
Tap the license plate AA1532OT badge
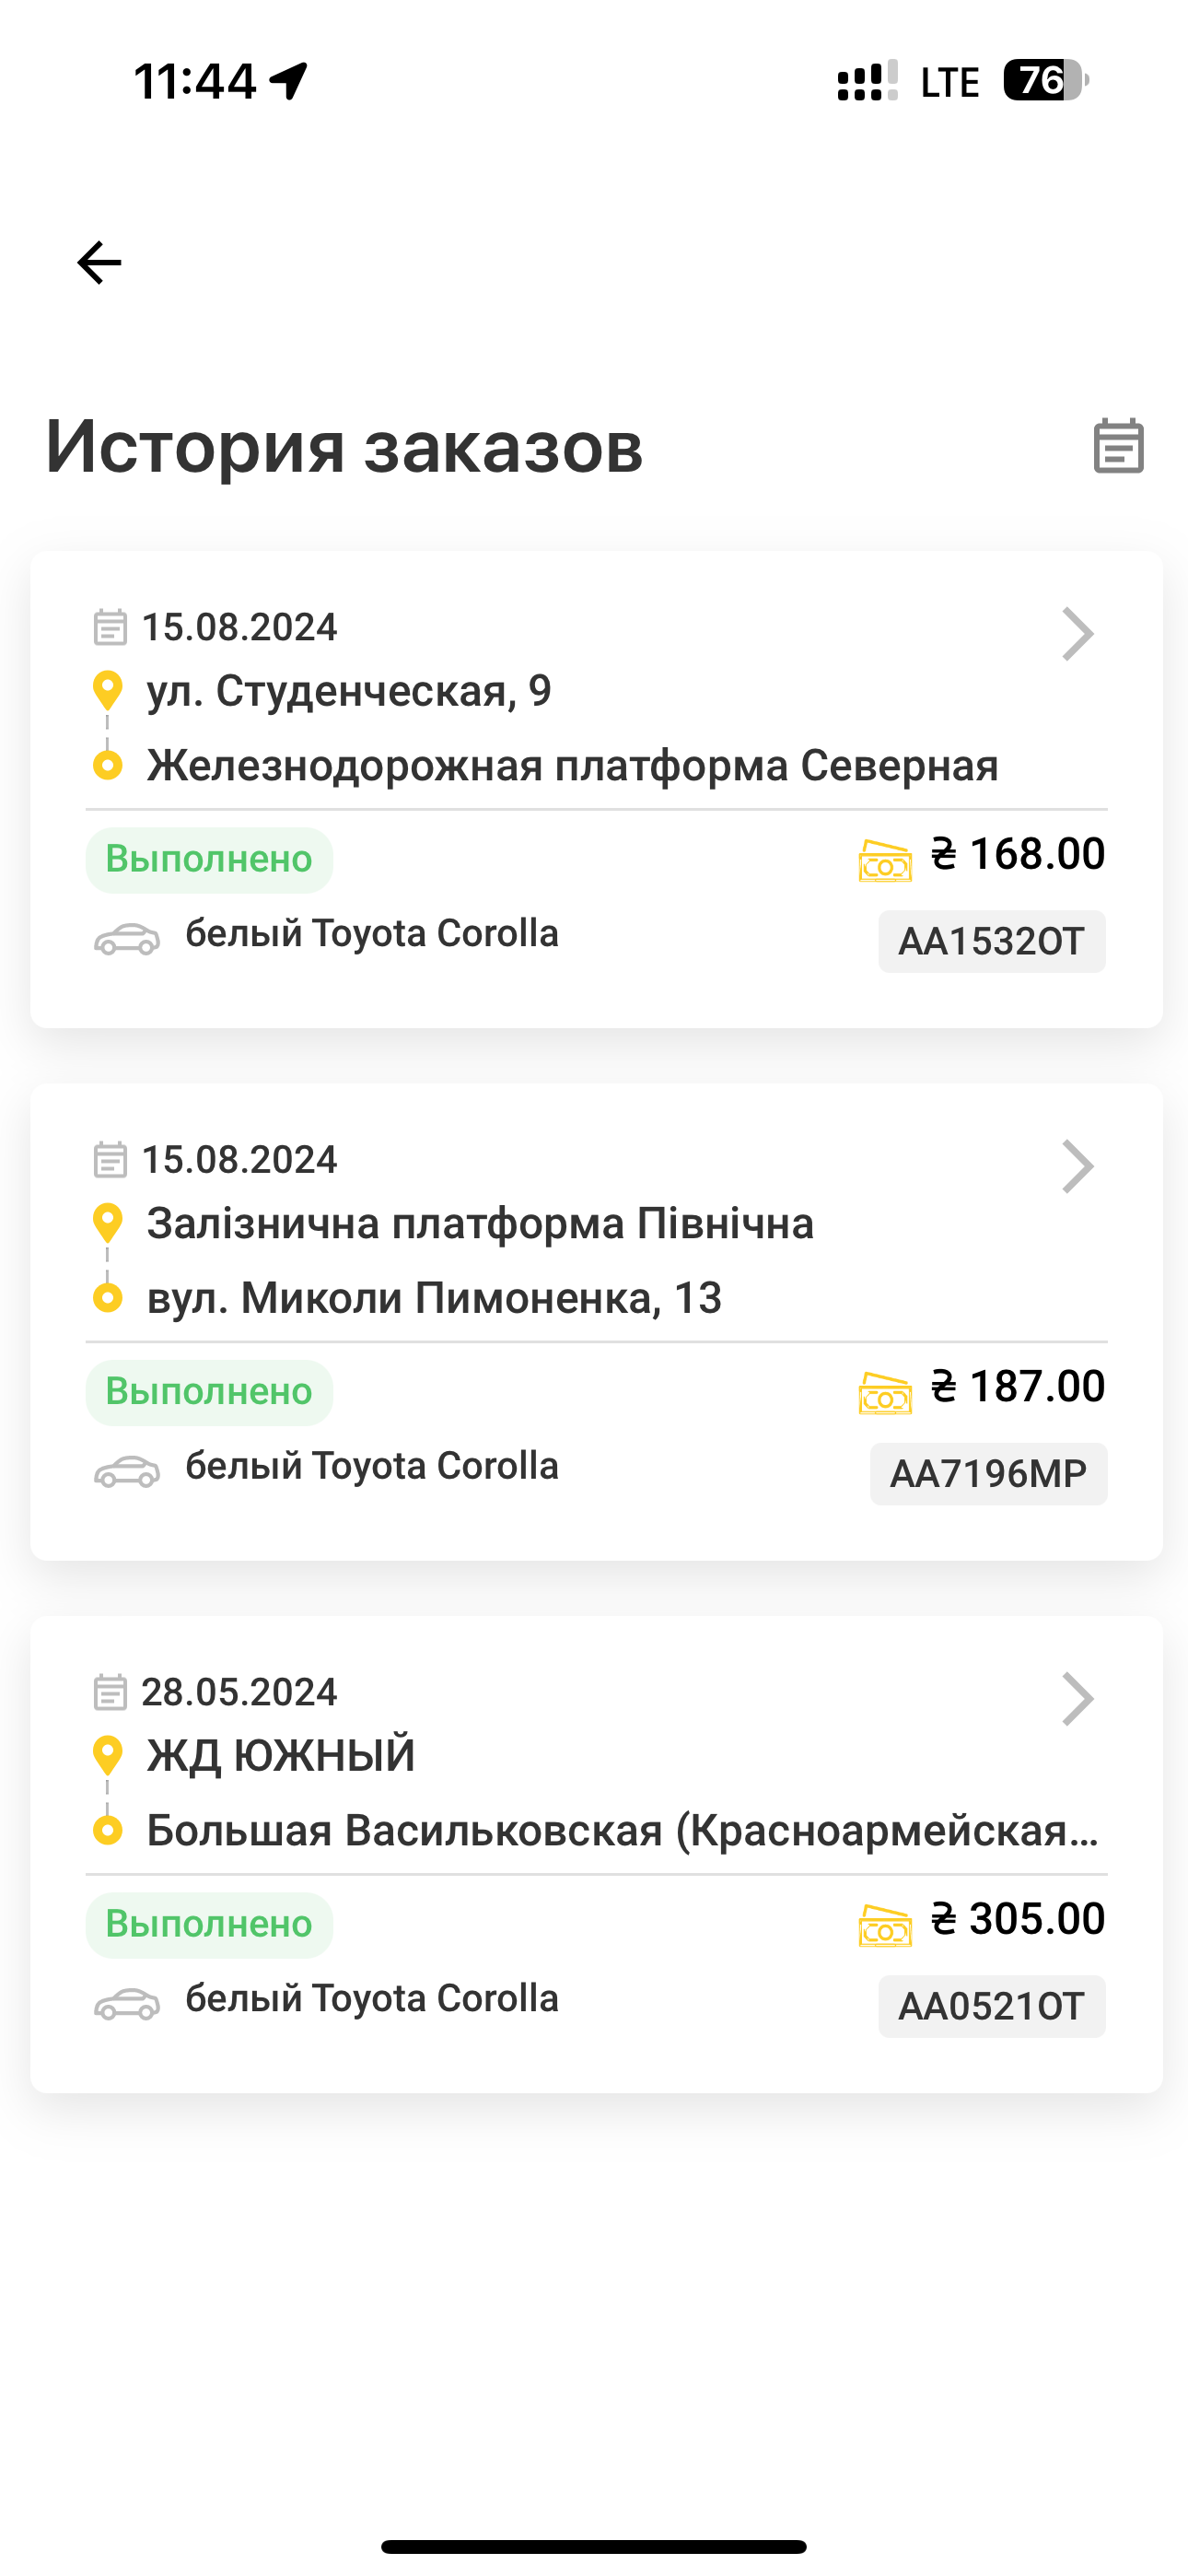(x=991, y=941)
